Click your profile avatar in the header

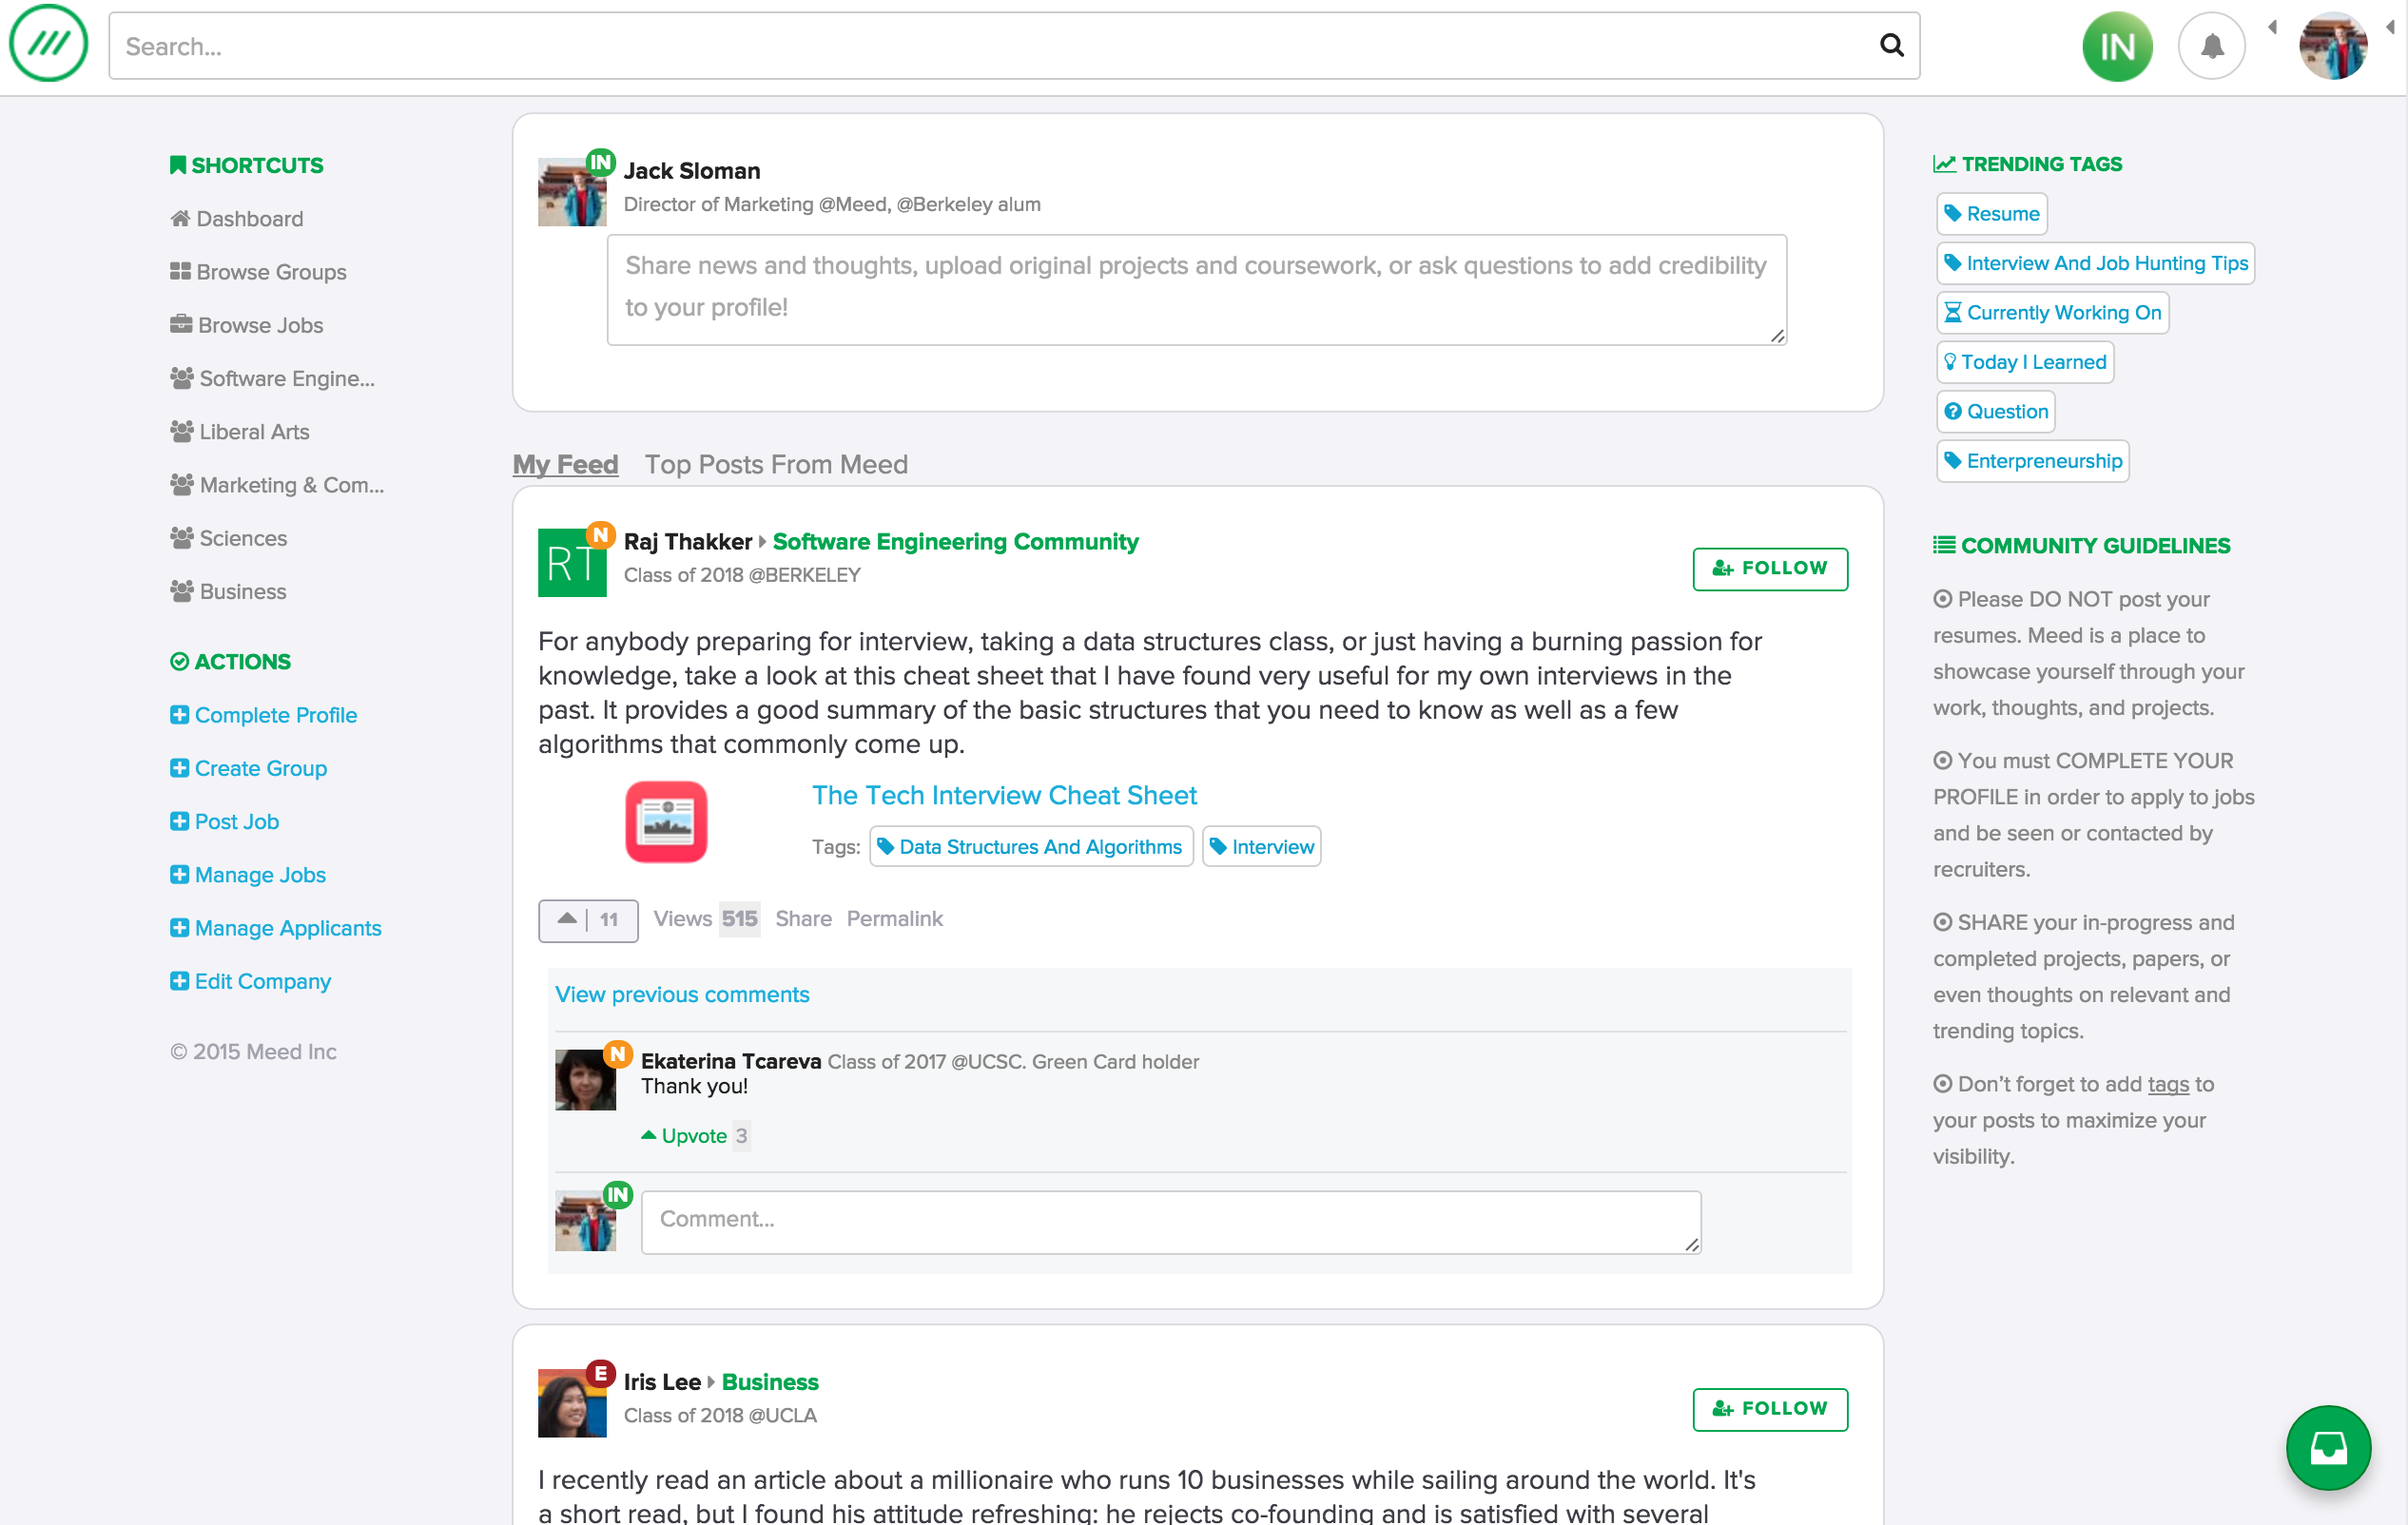tap(2335, 45)
